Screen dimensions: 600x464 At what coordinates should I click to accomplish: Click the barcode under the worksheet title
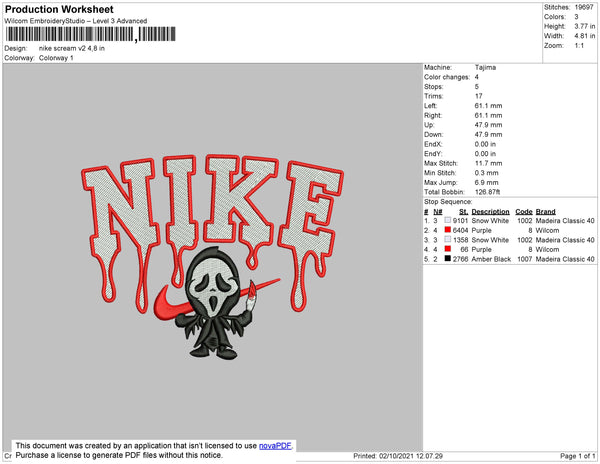point(91,34)
